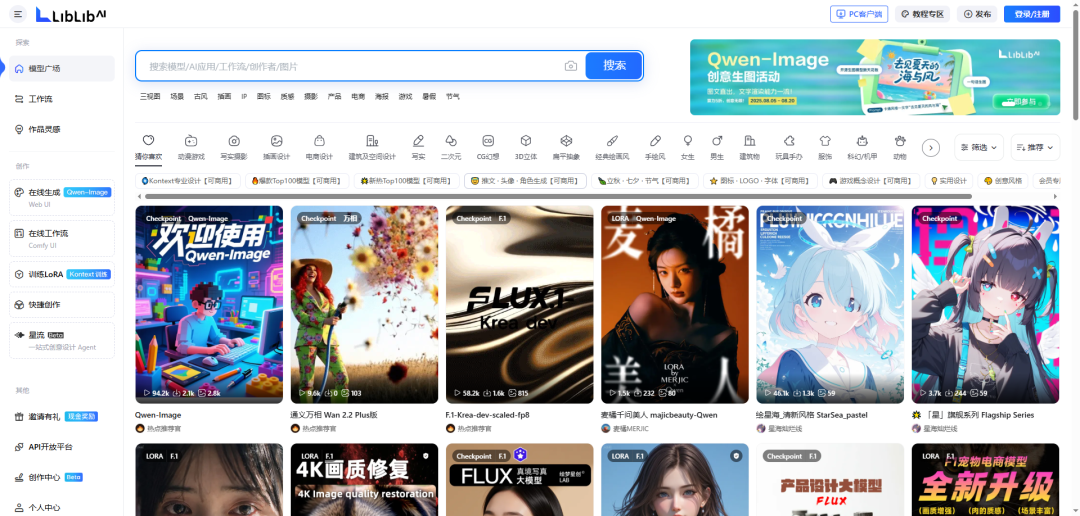
Task: Open the 通义万相 Wan 2.2 Plus版 thumbnail
Action: click(x=364, y=305)
